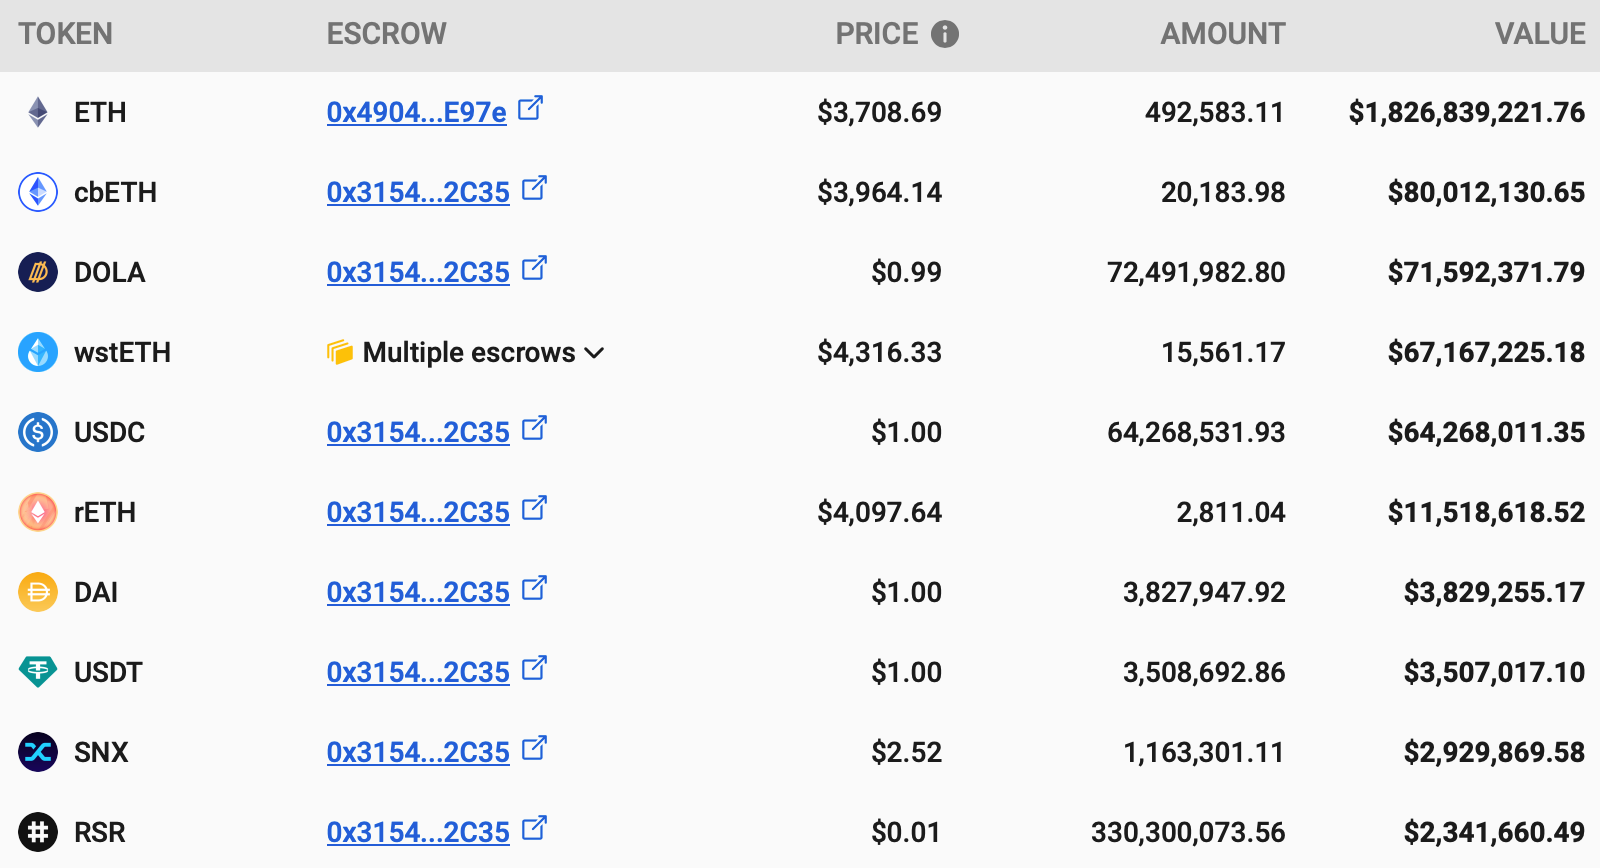Select ETH amount 492,583.11
1600x868 pixels.
point(1215,112)
